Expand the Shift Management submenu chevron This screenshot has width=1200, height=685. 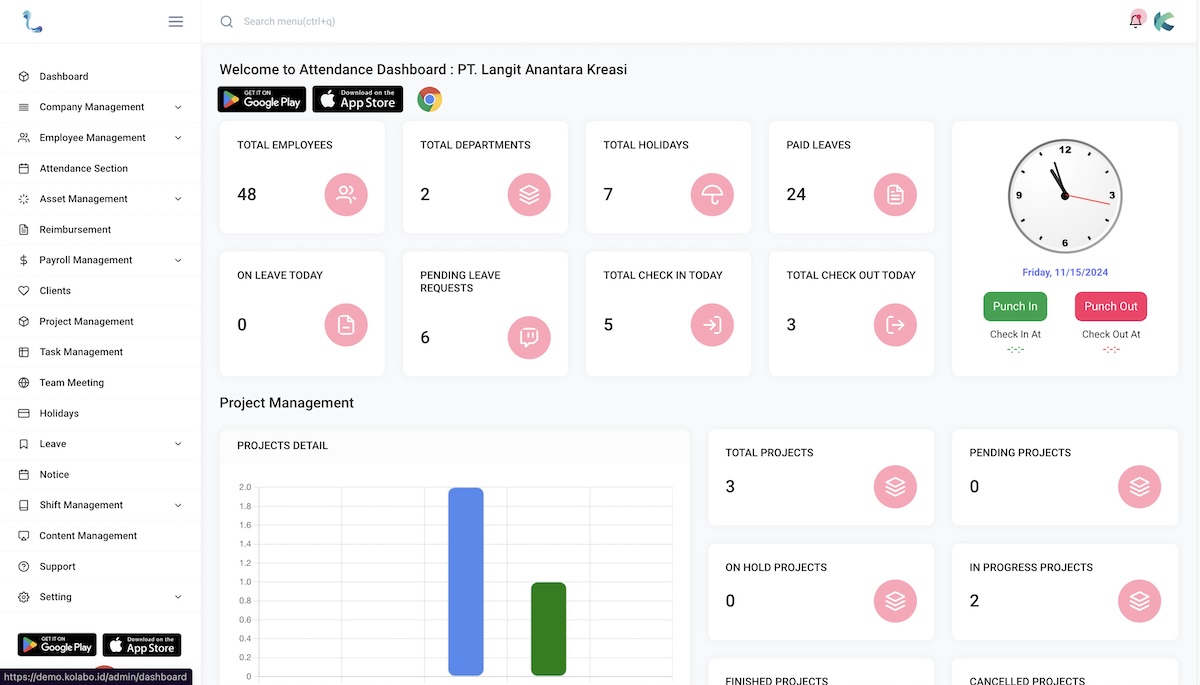tap(178, 505)
